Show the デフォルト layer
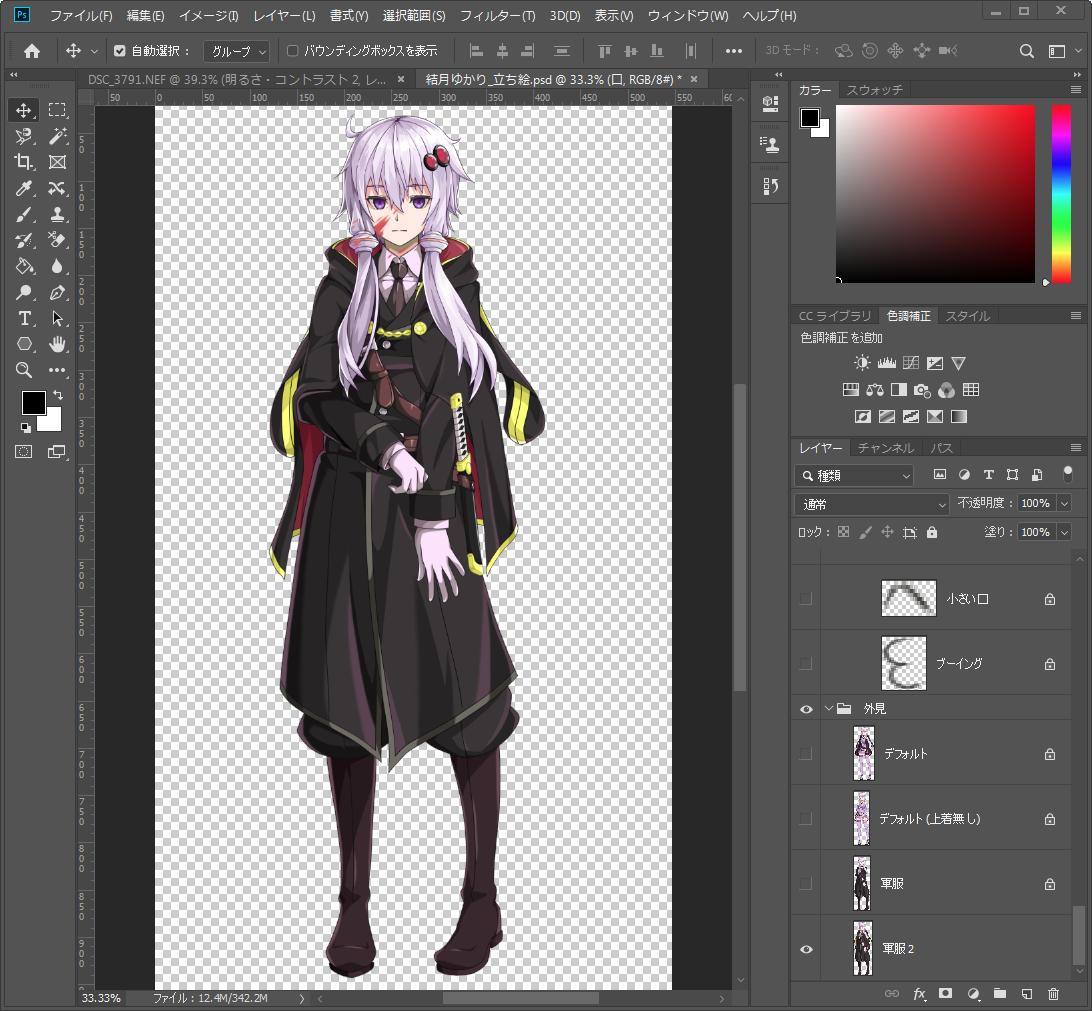The width and height of the screenshot is (1092, 1011). [806, 753]
